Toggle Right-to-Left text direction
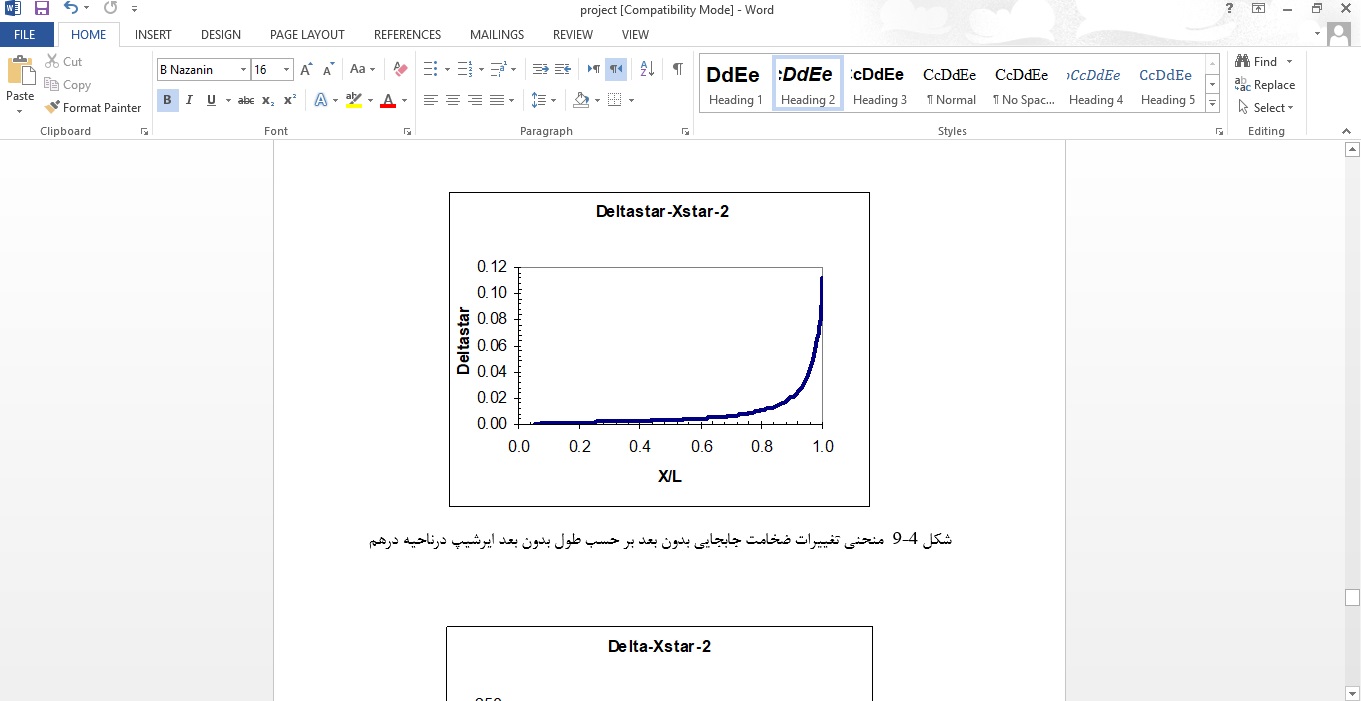The image size is (1361, 701). coord(616,69)
